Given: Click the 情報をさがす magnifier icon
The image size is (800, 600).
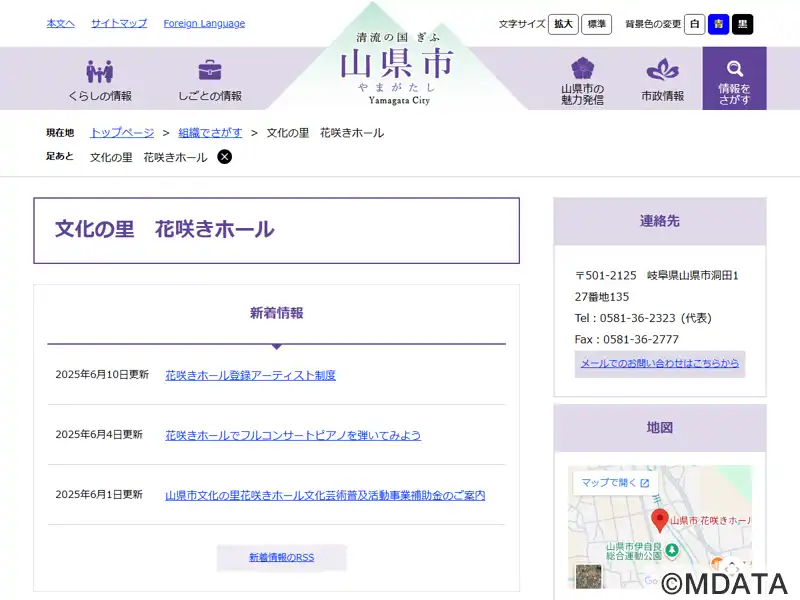Looking at the screenshot, I should click(734, 69).
